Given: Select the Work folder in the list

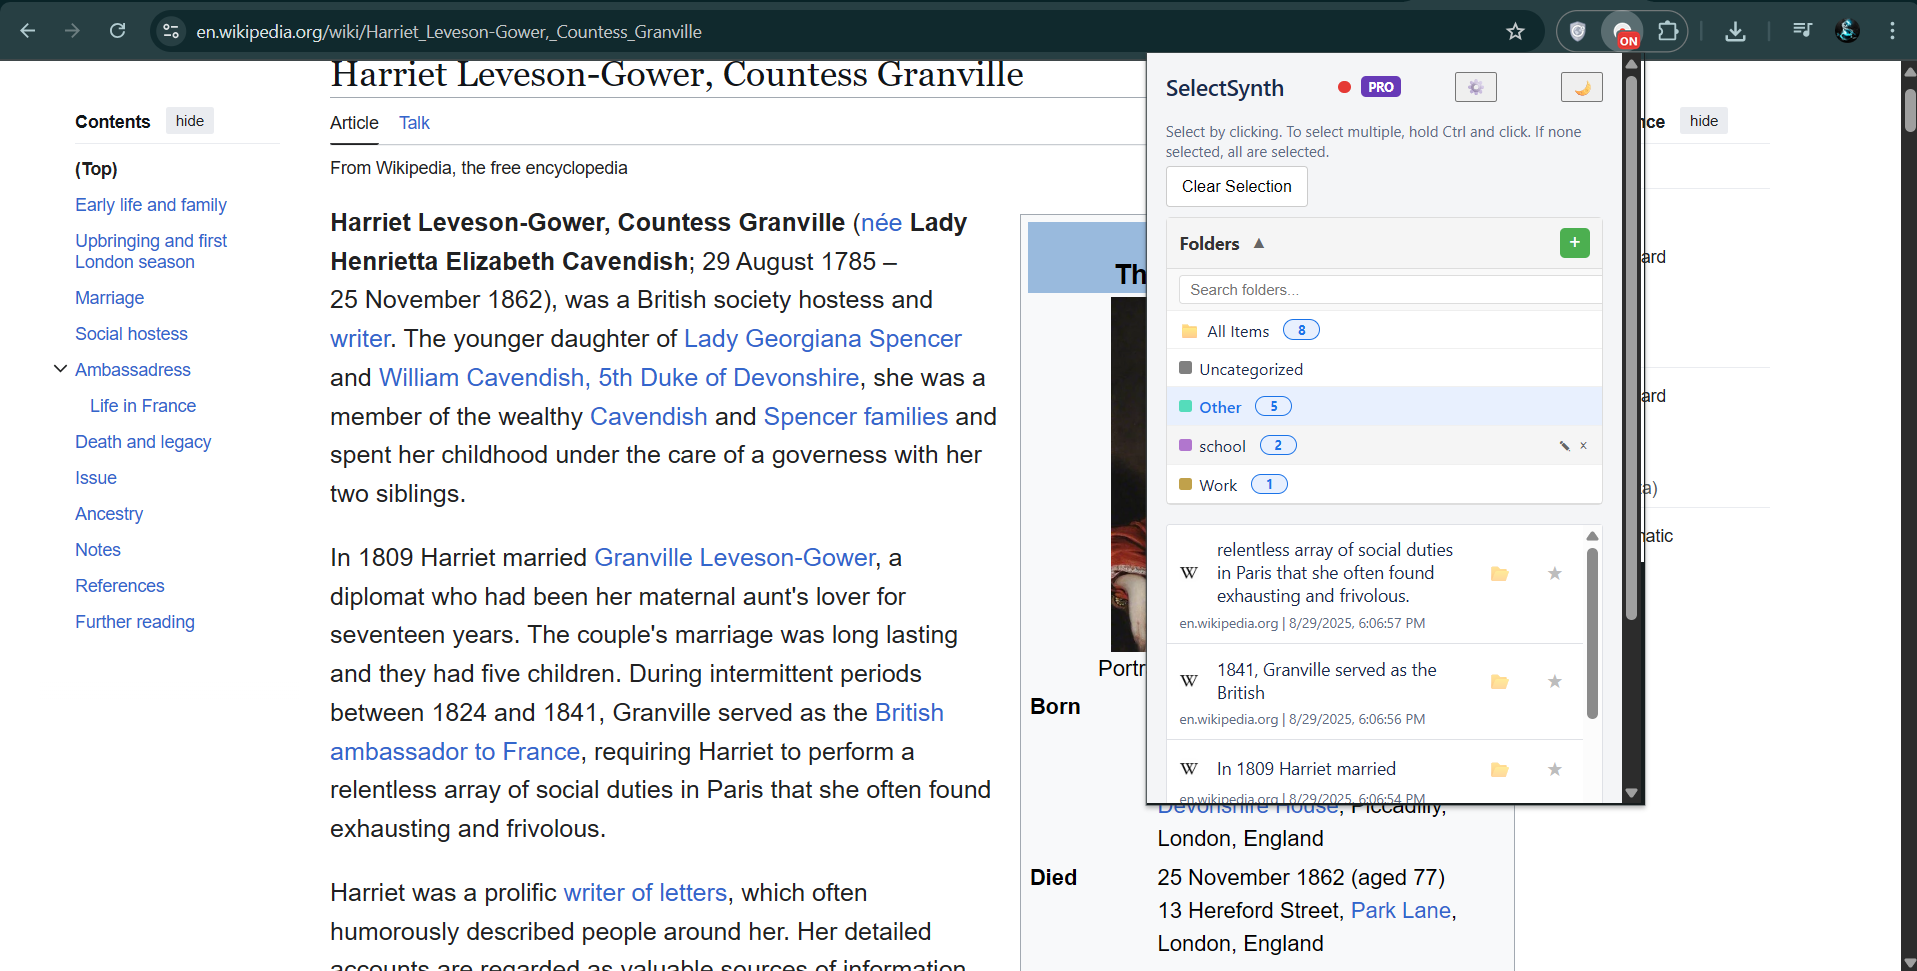Looking at the screenshot, I should [1217, 485].
